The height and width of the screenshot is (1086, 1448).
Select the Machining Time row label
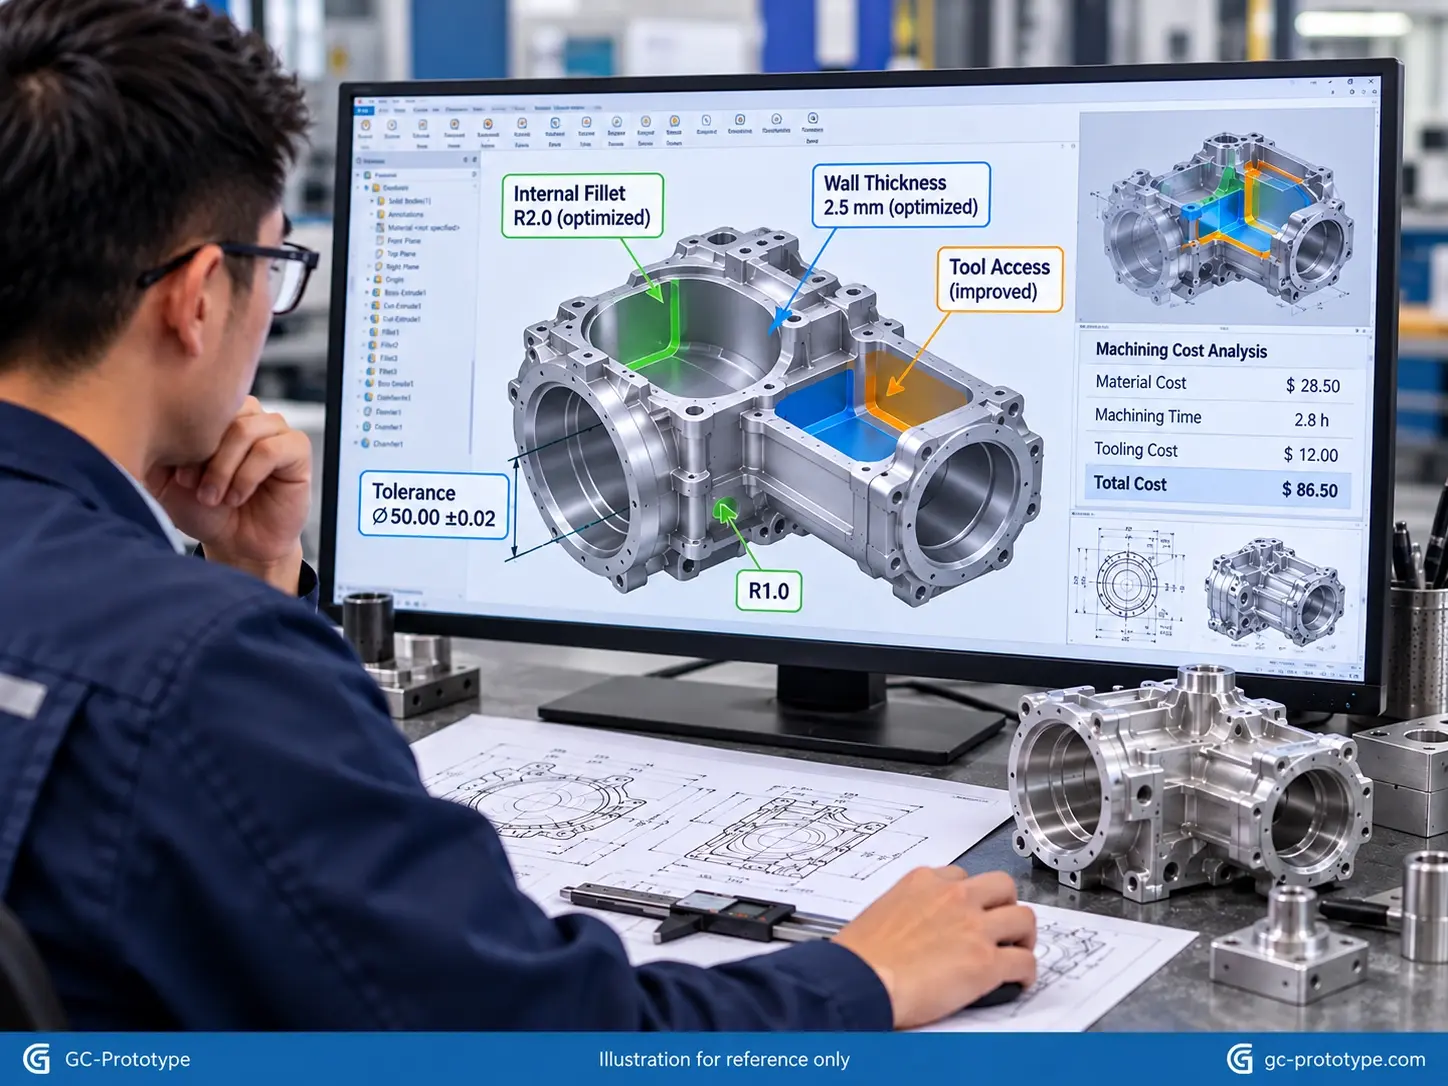click(1148, 416)
